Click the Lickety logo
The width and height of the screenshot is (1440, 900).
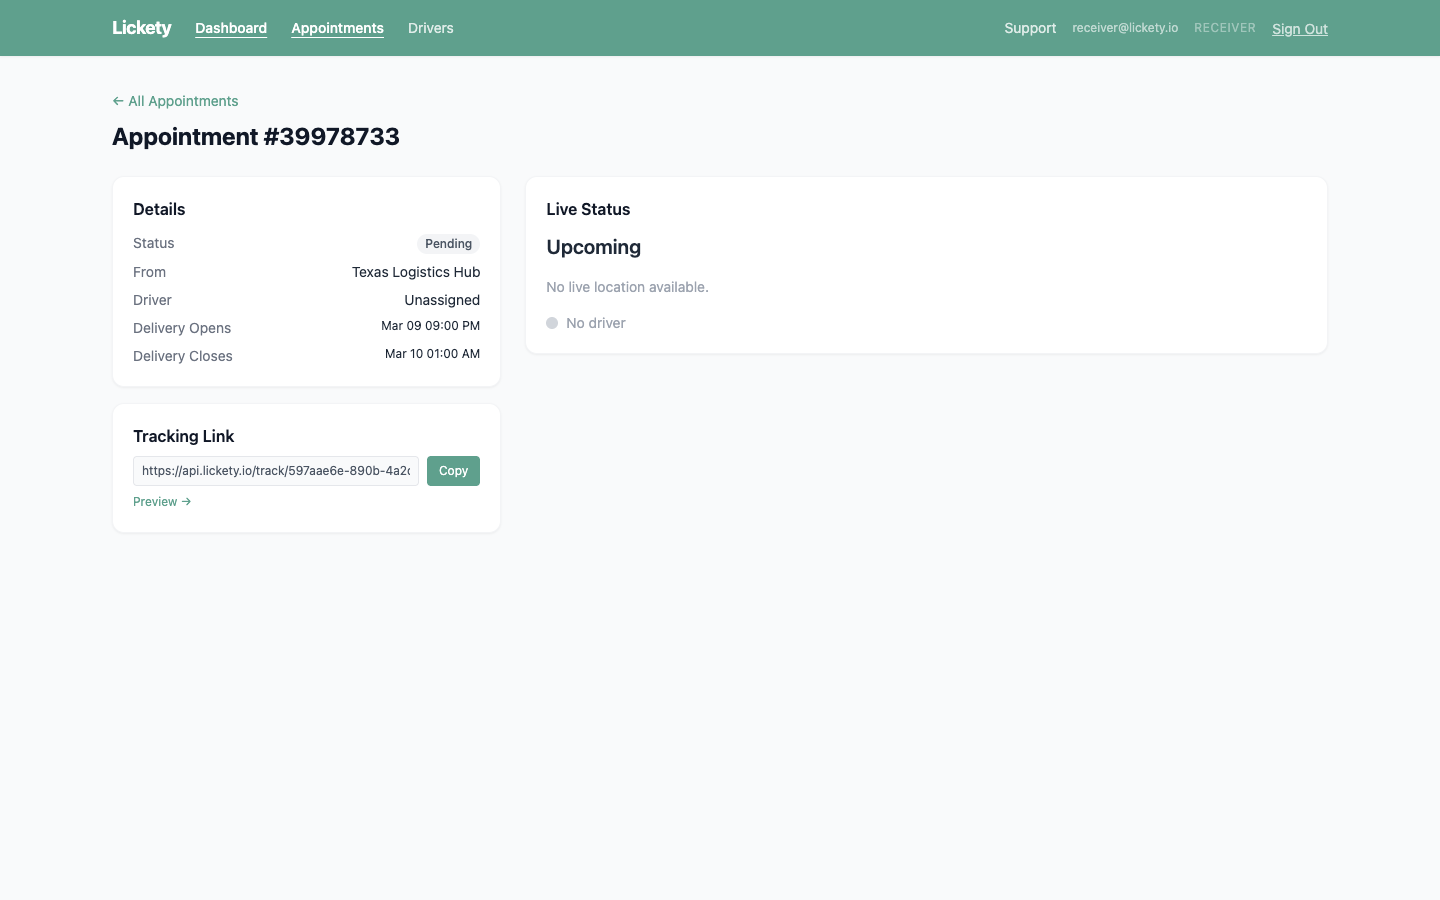(141, 28)
